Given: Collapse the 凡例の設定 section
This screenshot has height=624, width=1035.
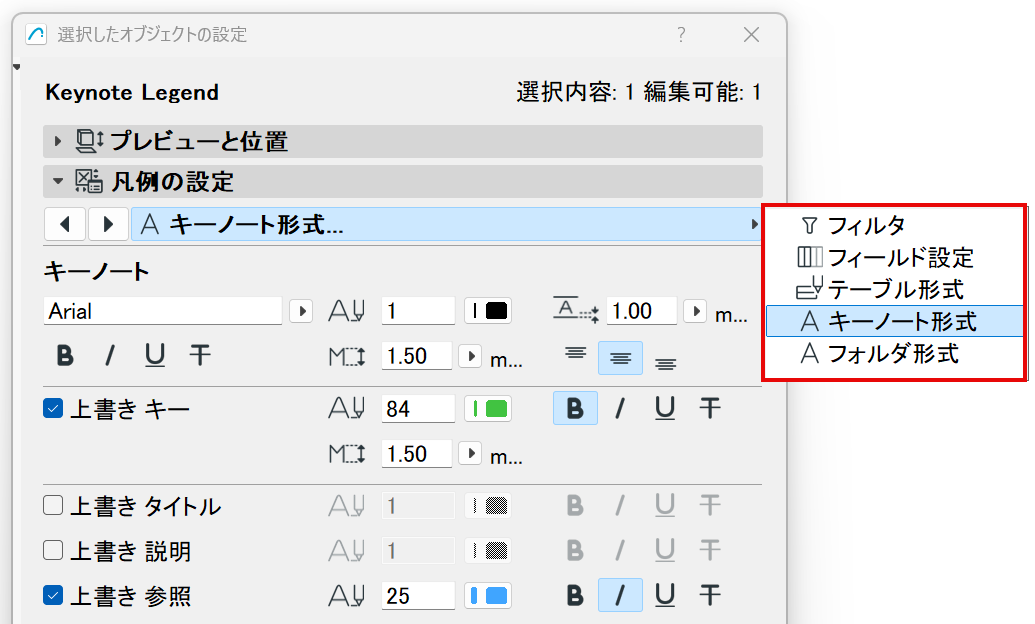Looking at the screenshot, I should [58, 181].
